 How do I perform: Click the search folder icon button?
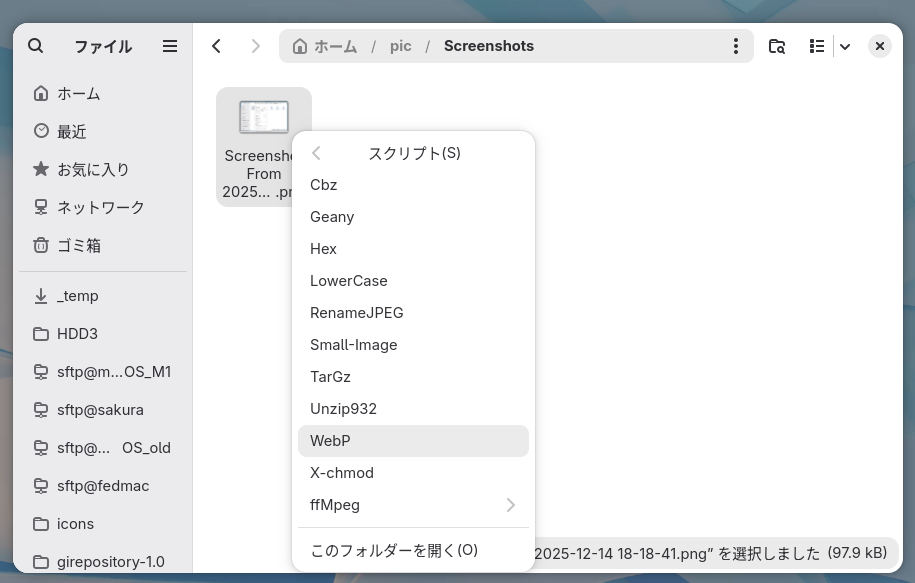tap(776, 46)
